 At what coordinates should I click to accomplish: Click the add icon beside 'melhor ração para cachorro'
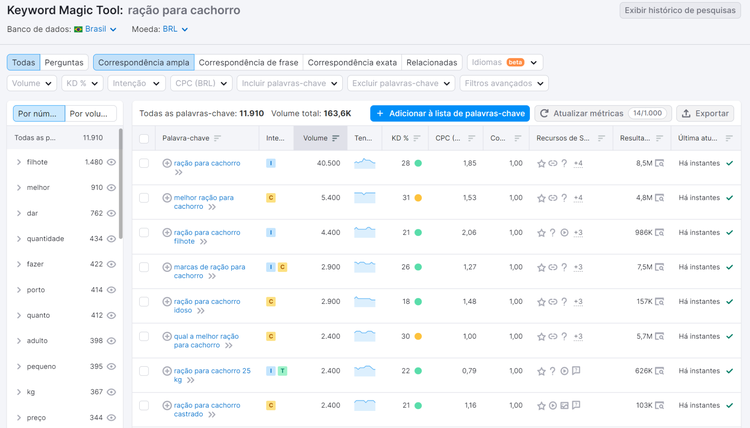(167, 198)
